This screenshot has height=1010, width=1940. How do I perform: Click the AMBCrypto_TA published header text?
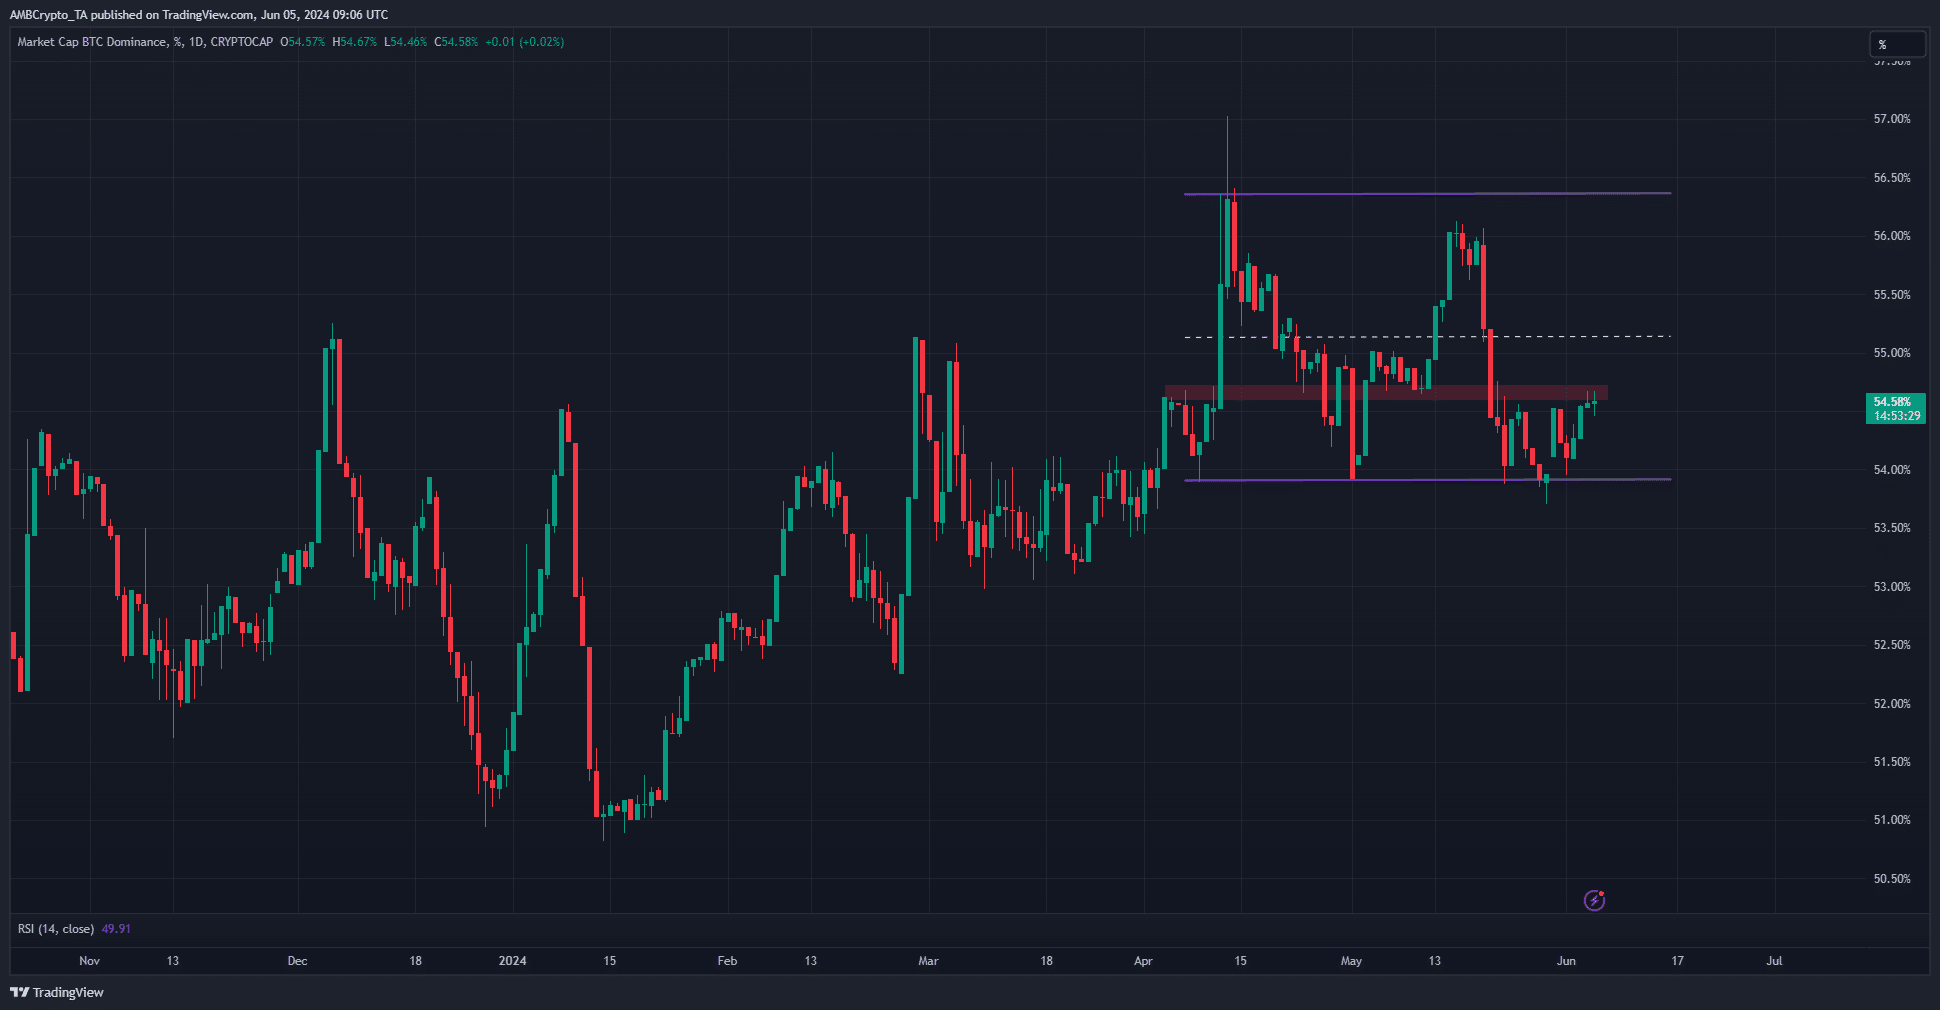(198, 15)
